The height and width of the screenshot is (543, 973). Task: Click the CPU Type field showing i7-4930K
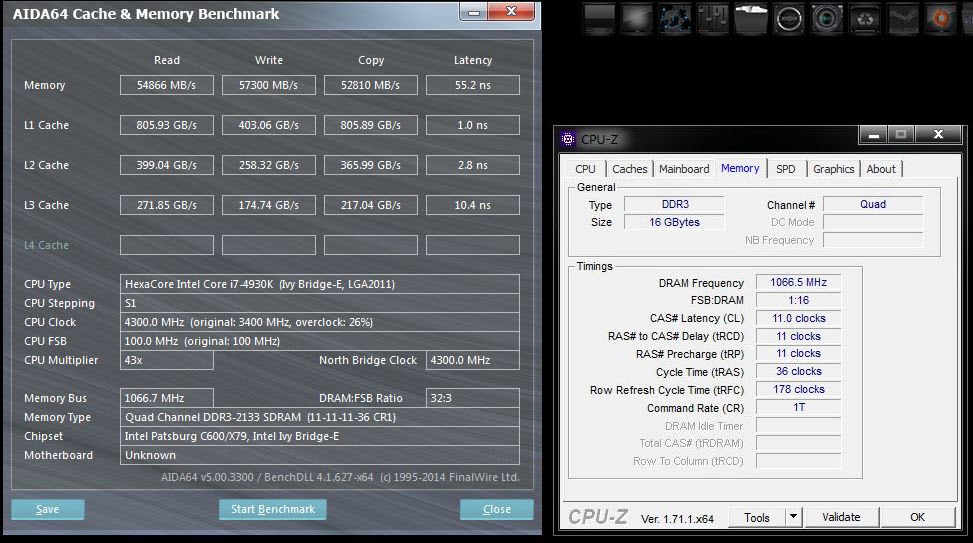pos(320,284)
